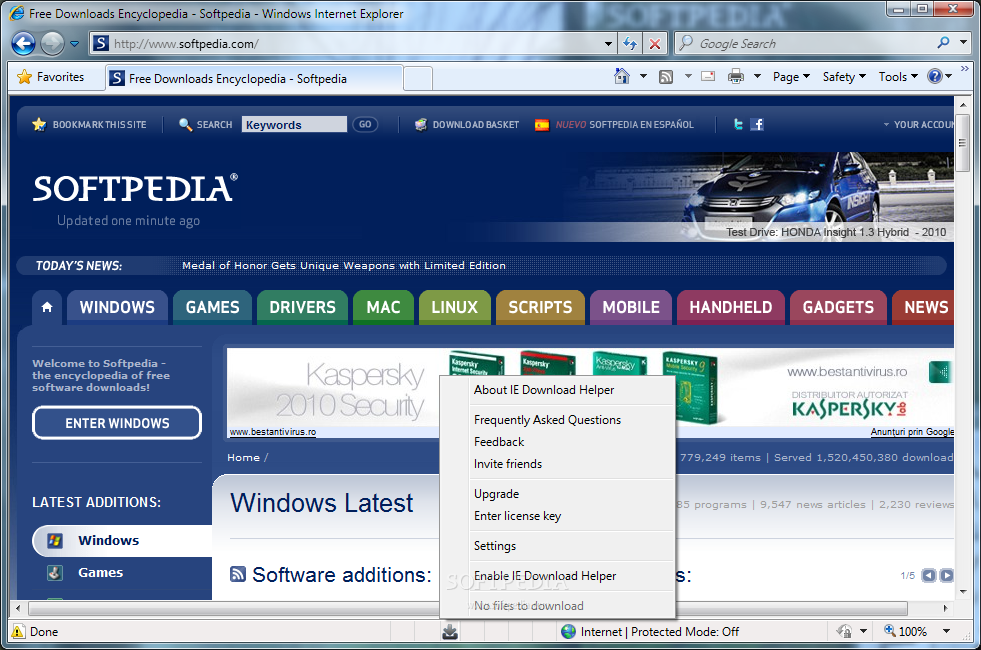Open the Page menu dropdown
This screenshot has height=650, width=981.
point(791,76)
